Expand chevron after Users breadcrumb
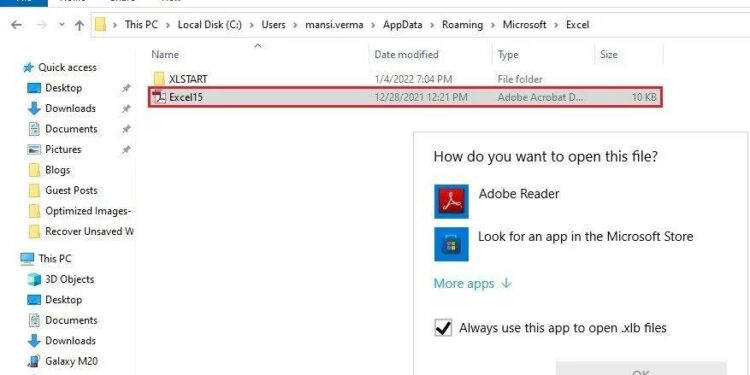This screenshot has width=750, height=375. pos(296,25)
